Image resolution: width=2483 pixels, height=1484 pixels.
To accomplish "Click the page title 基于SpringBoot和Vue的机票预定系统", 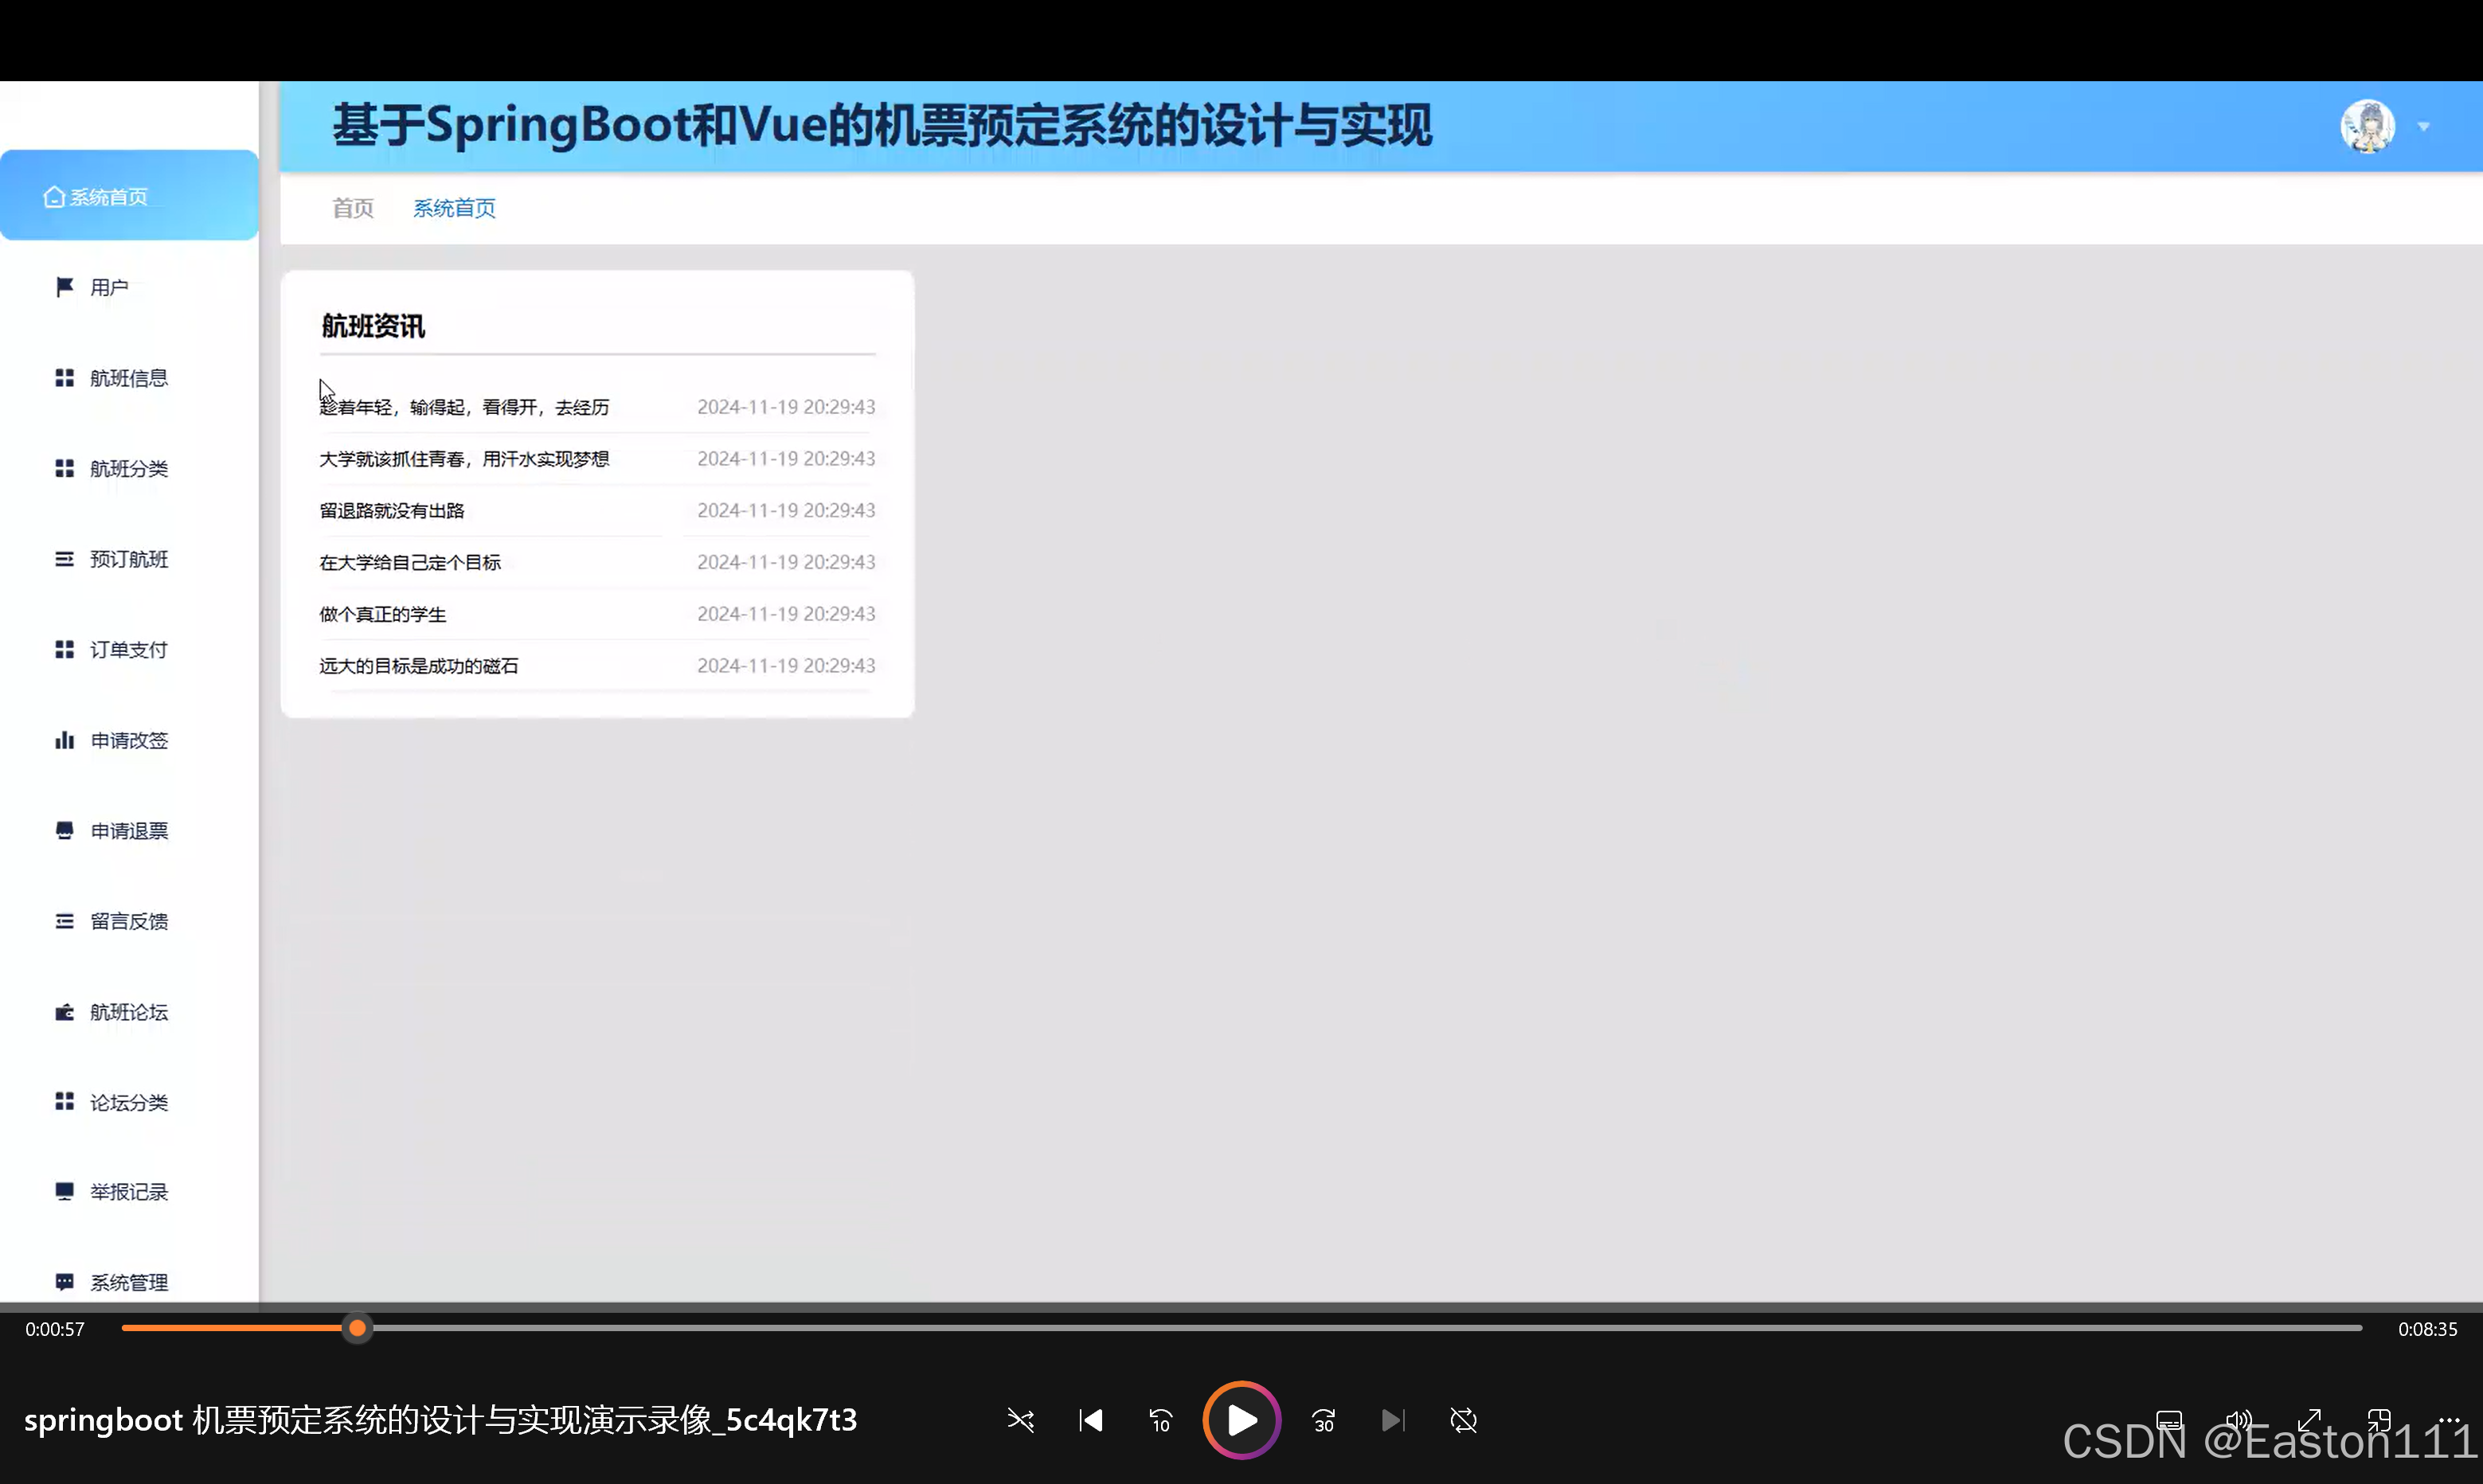I will 882,126.
